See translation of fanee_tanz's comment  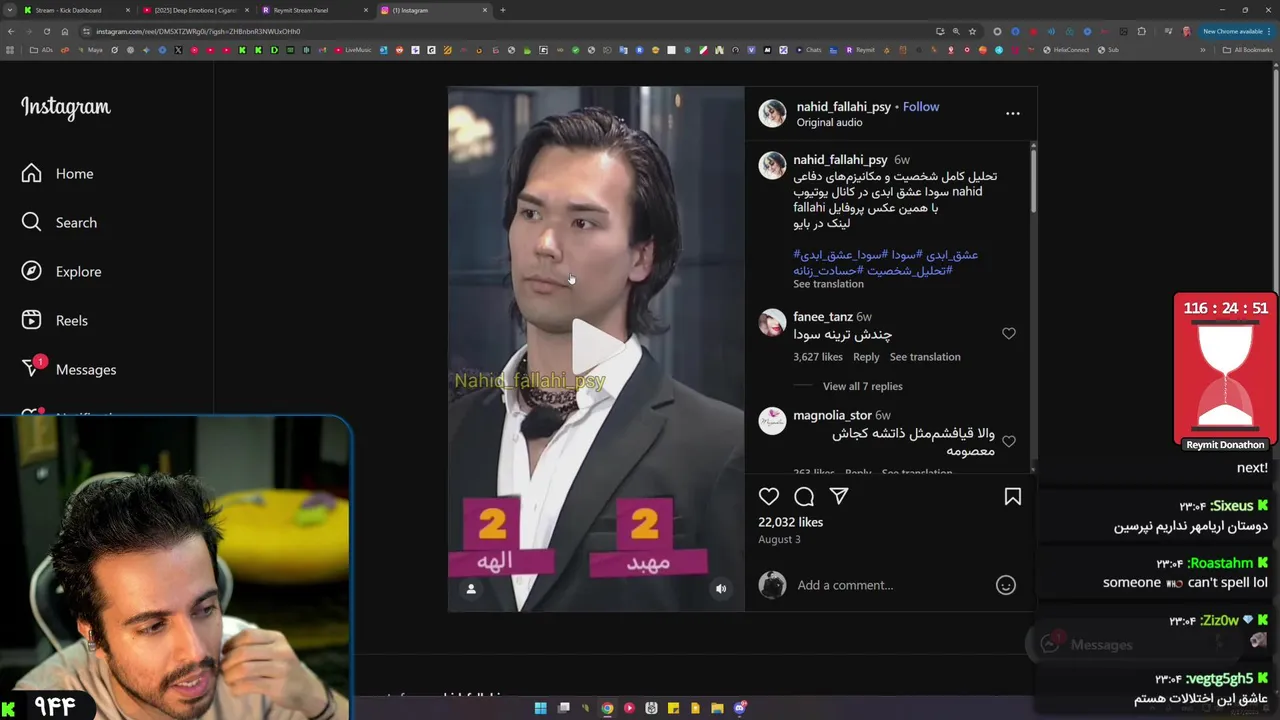click(925, 357)
